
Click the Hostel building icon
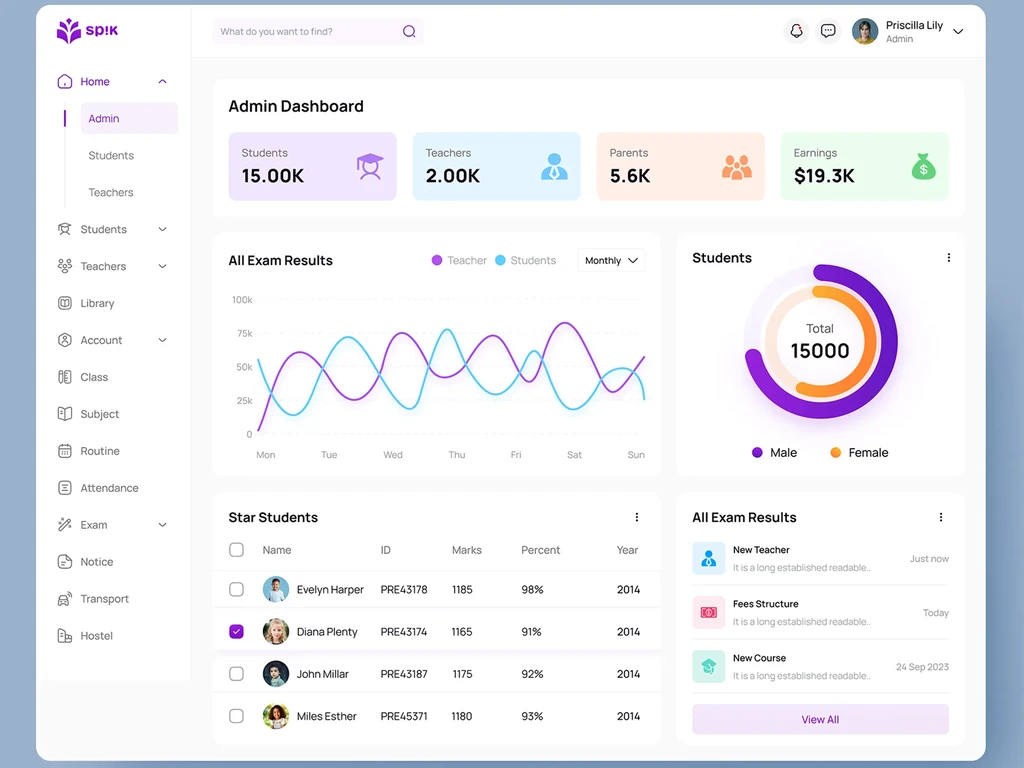[x=65, y=635]
